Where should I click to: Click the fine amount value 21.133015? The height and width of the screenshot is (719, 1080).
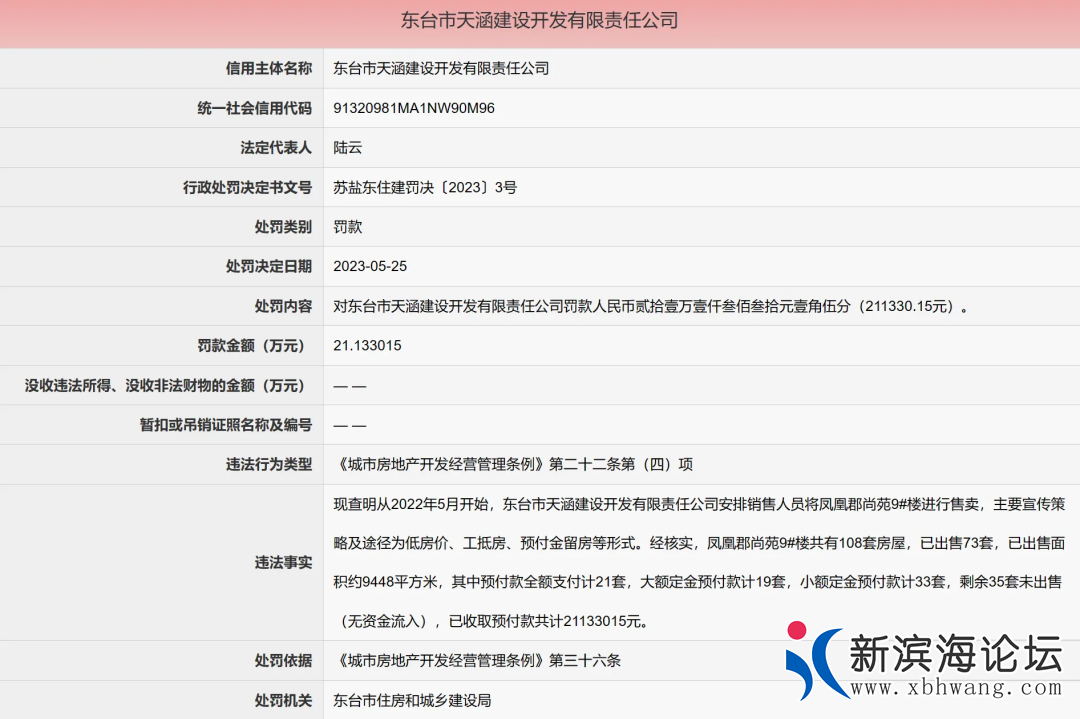pyautogui.click(x=367, y=345)
